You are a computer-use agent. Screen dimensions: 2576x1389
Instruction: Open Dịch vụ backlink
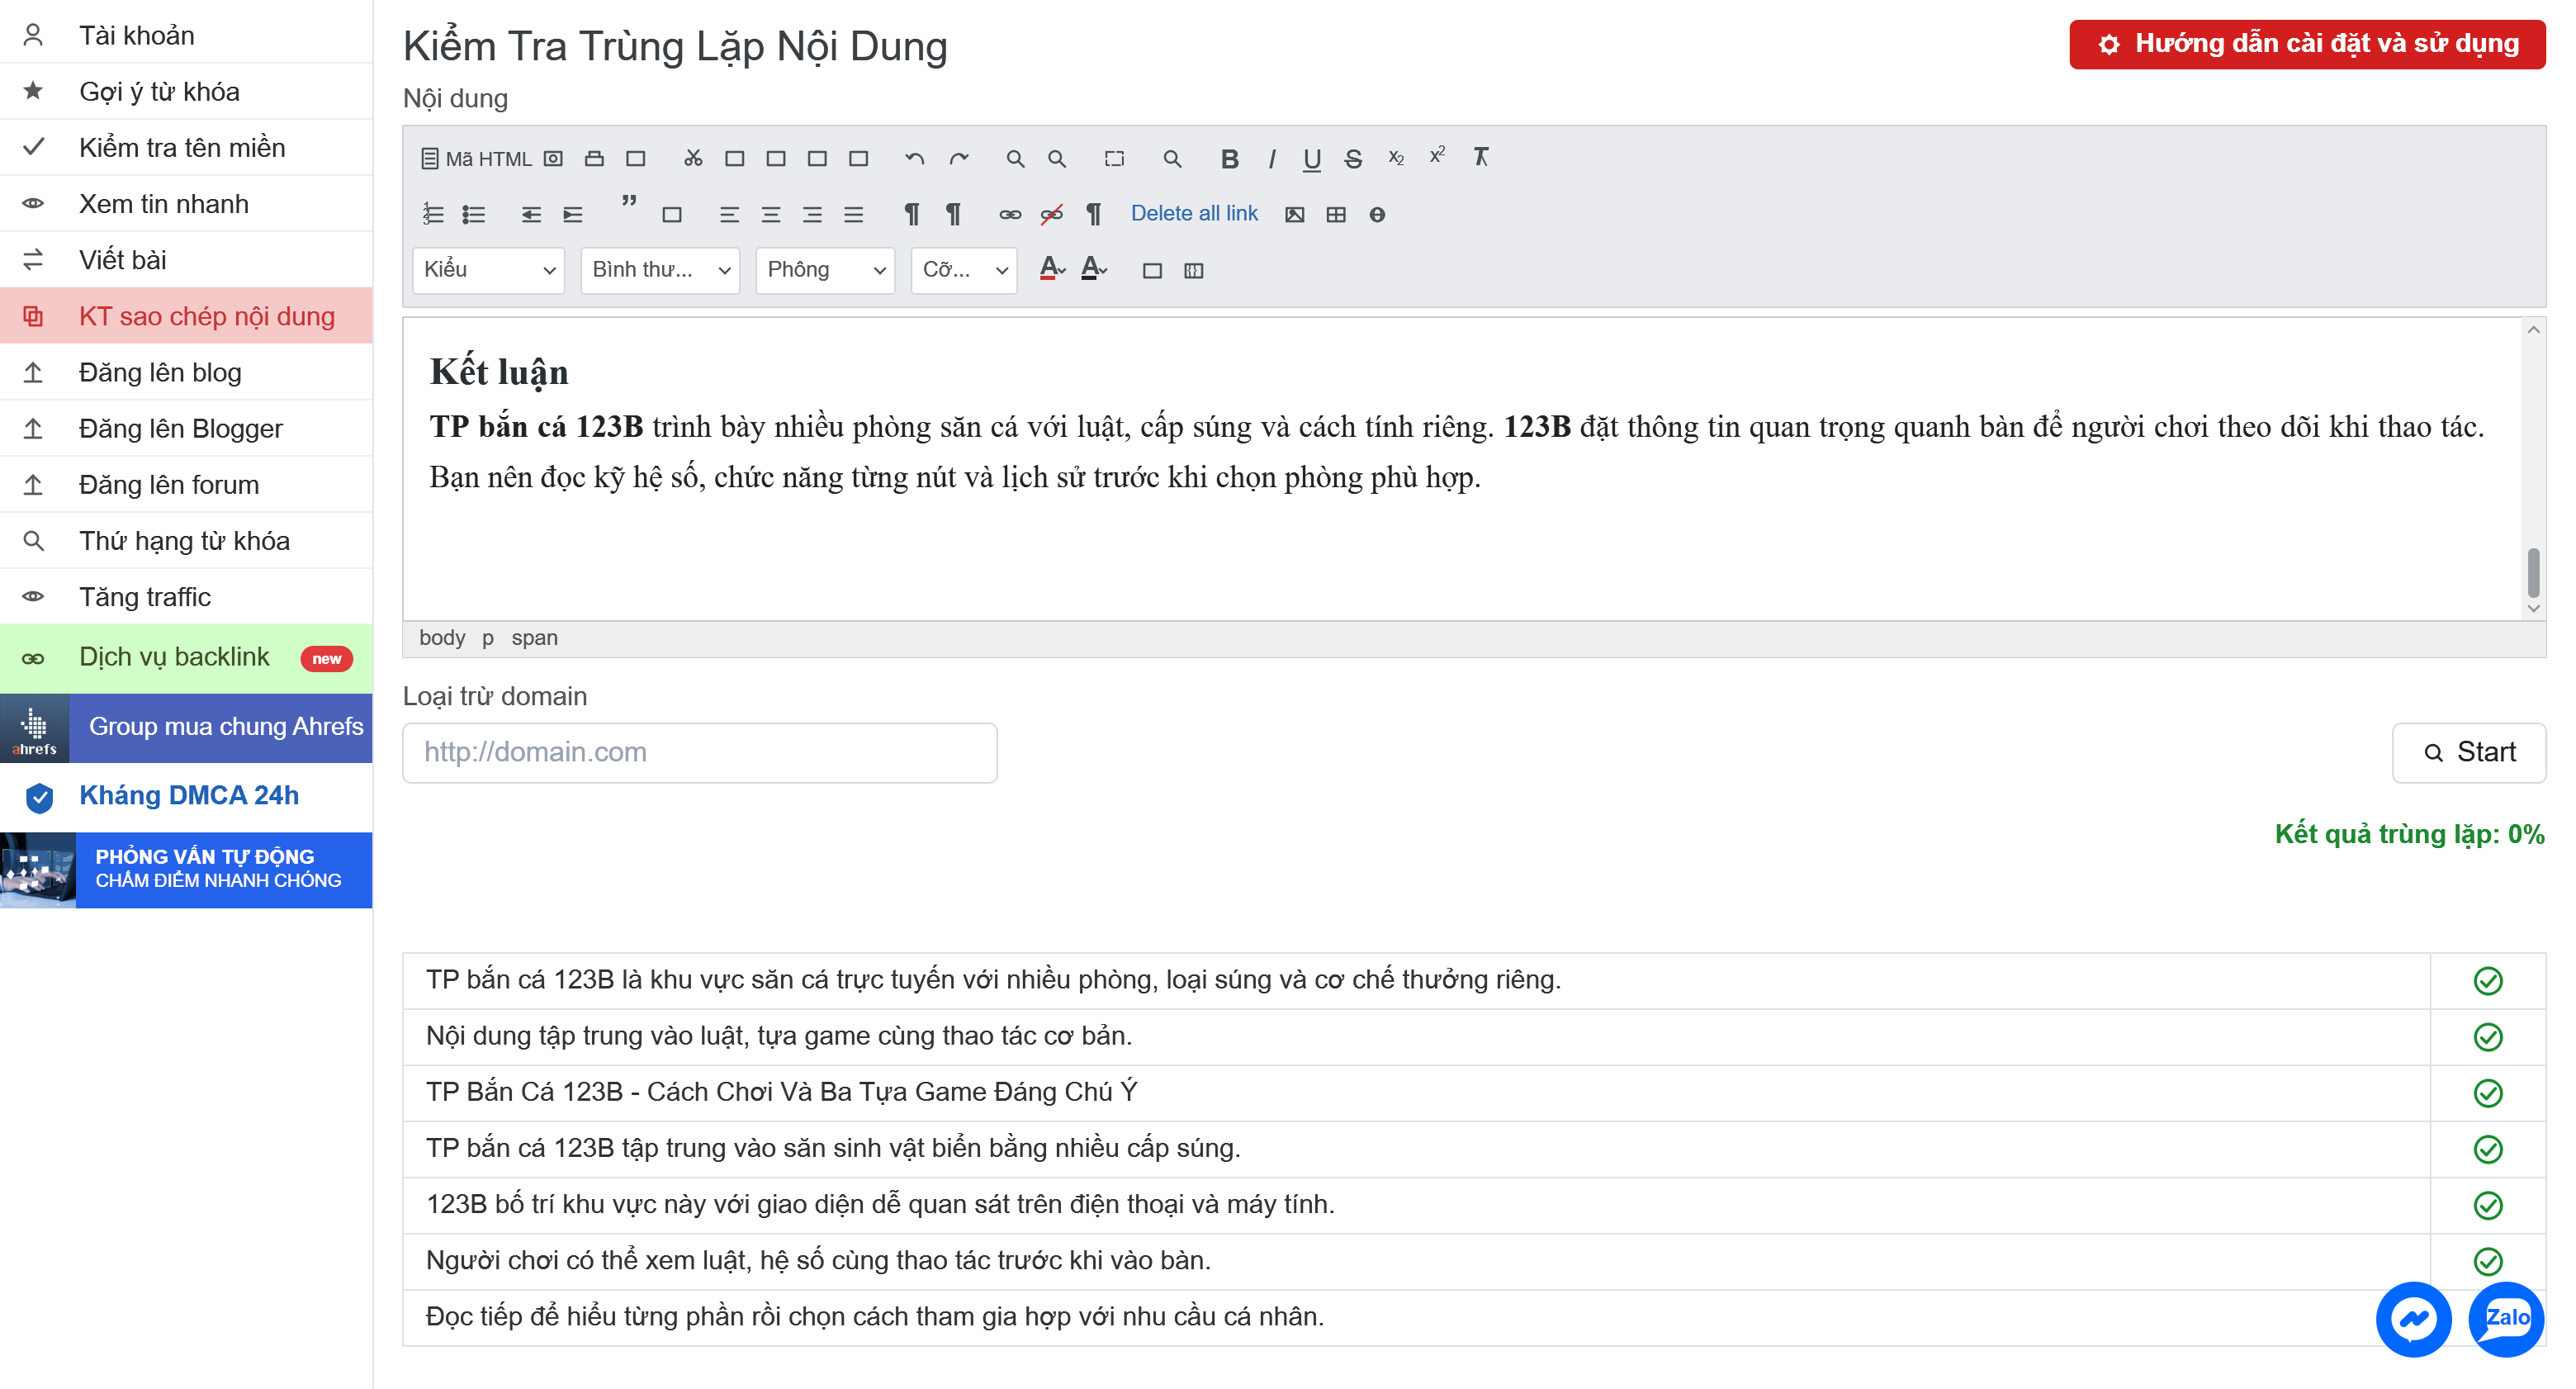tap(186, 658)
